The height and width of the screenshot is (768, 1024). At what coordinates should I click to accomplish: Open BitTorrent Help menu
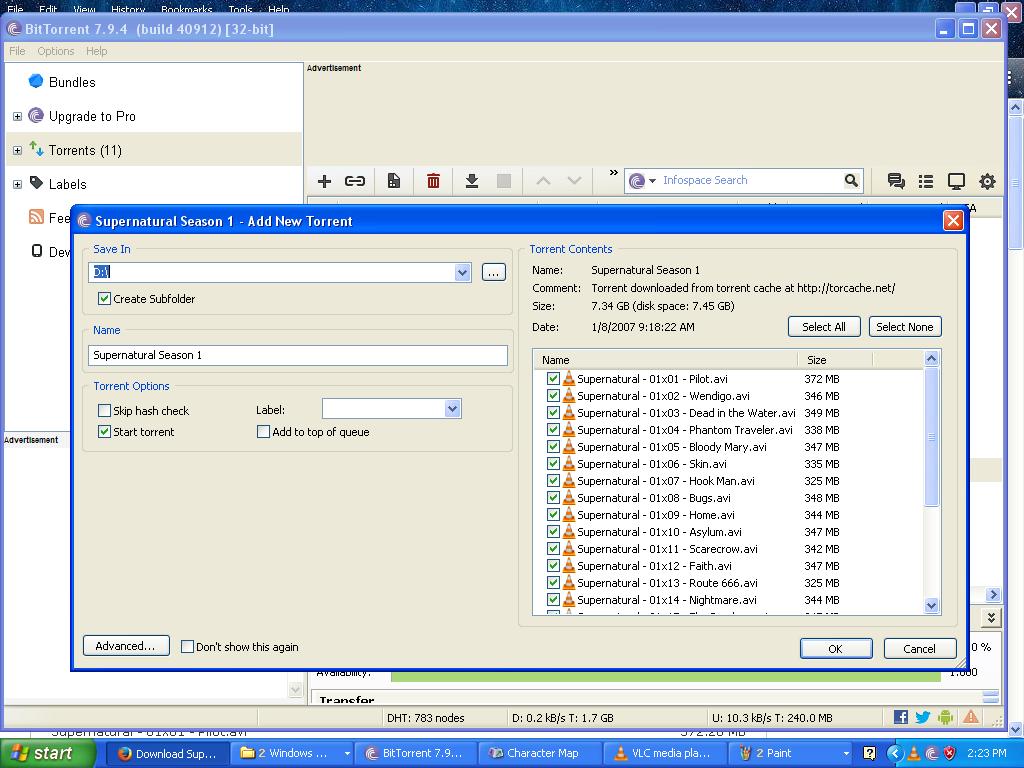(97, 51)
